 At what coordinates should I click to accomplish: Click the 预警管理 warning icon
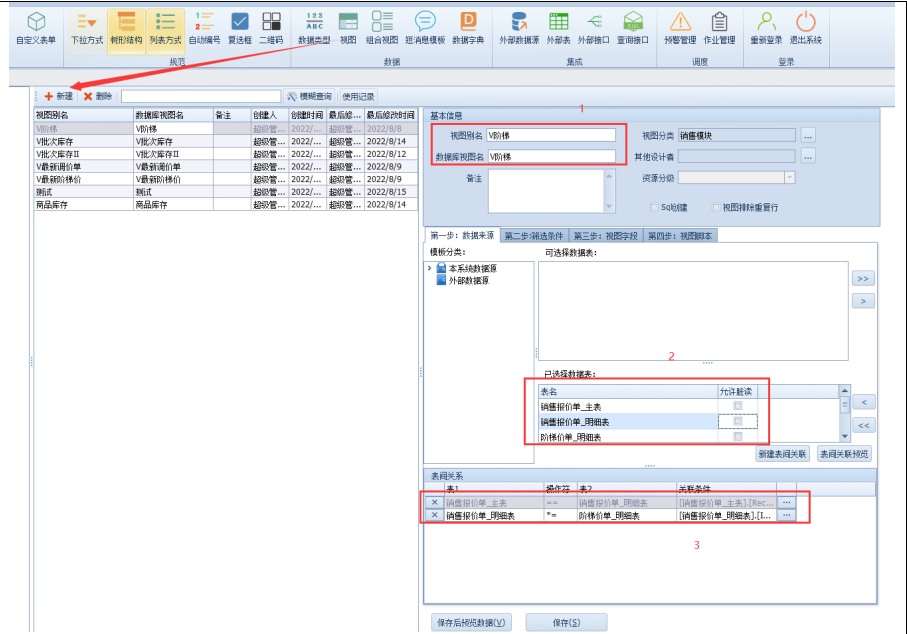(680, 27)
